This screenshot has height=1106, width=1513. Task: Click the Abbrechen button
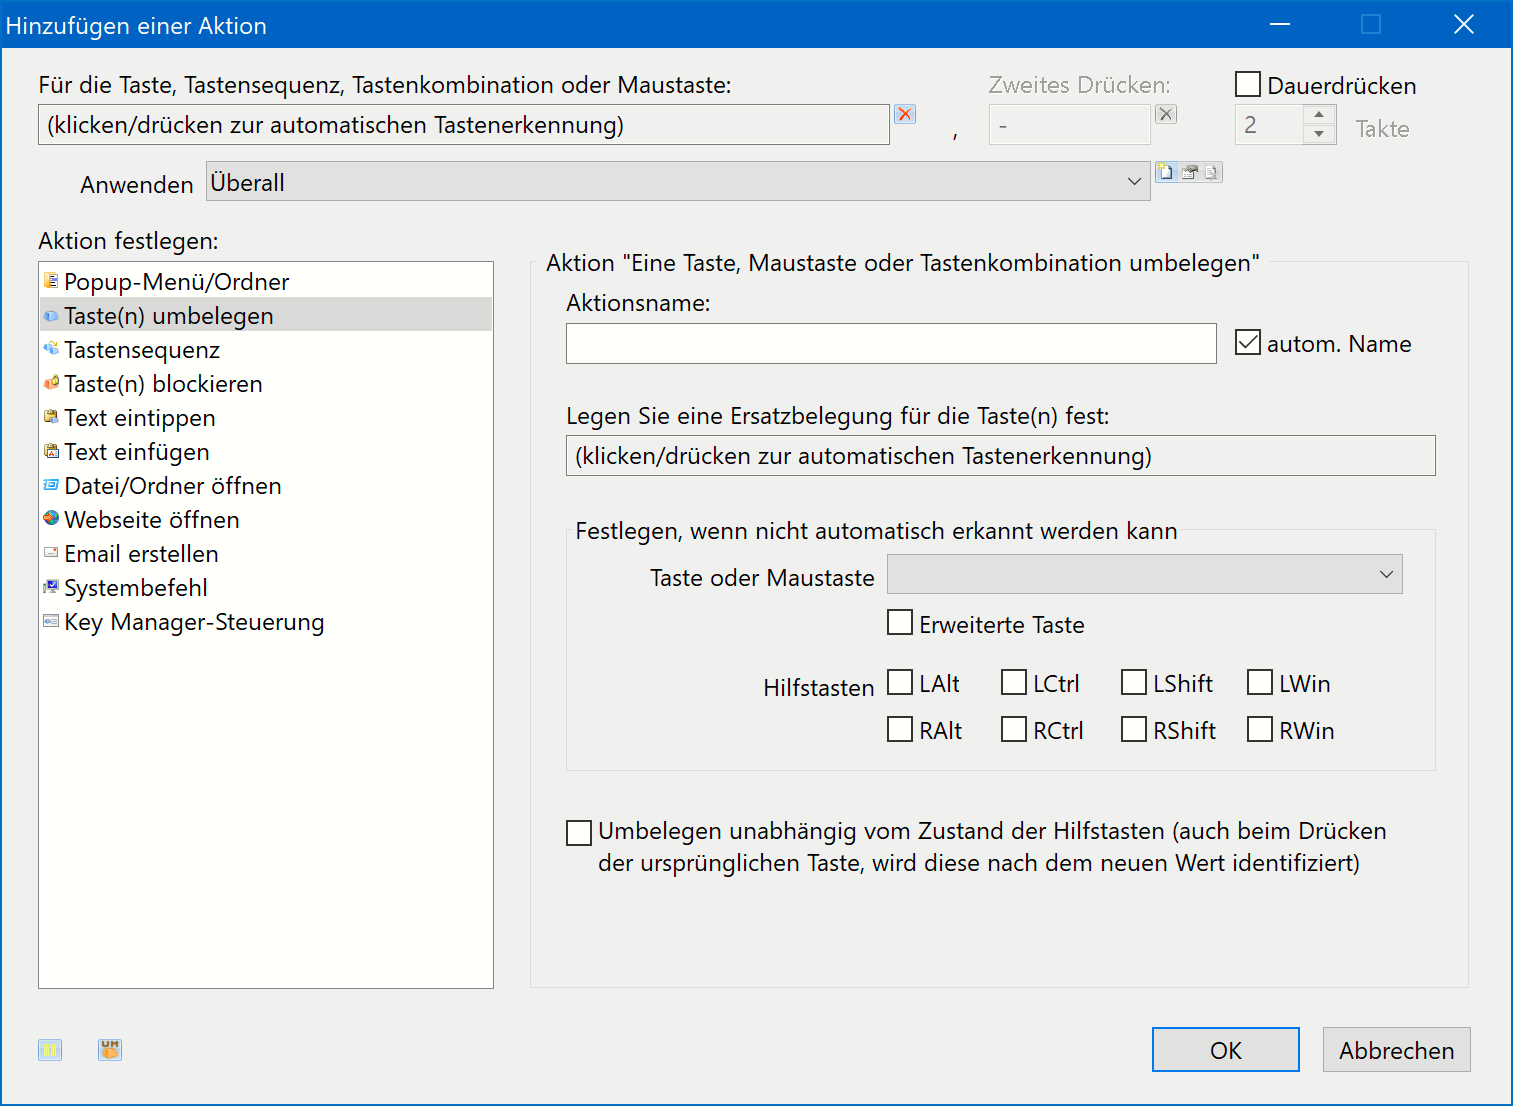[x=1396, y=1050]
